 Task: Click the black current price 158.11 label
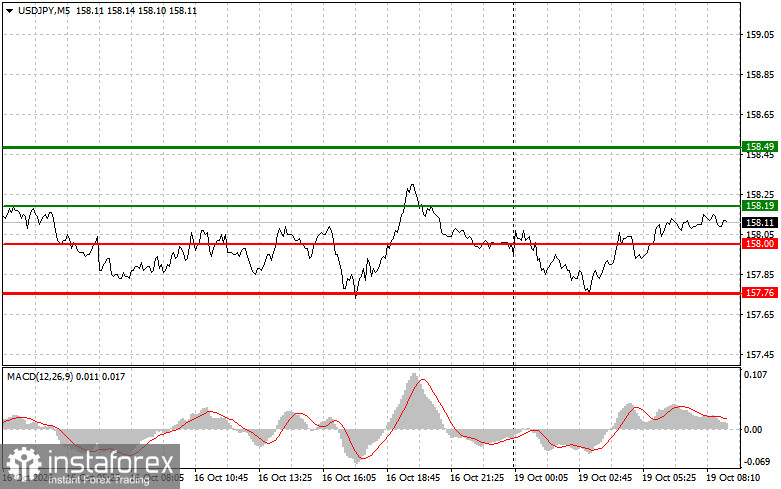click(x=760, y=223)
